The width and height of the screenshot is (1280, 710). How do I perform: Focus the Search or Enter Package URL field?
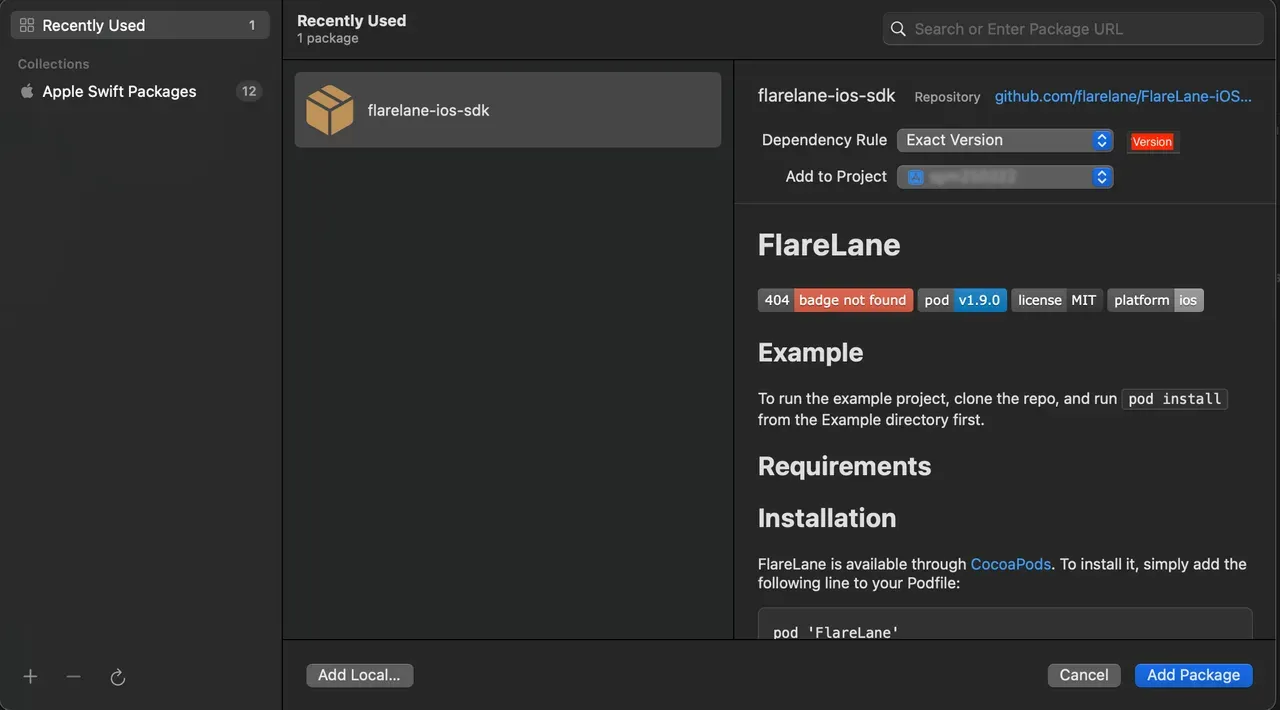pyautogui.click(x=1073, y=29)
